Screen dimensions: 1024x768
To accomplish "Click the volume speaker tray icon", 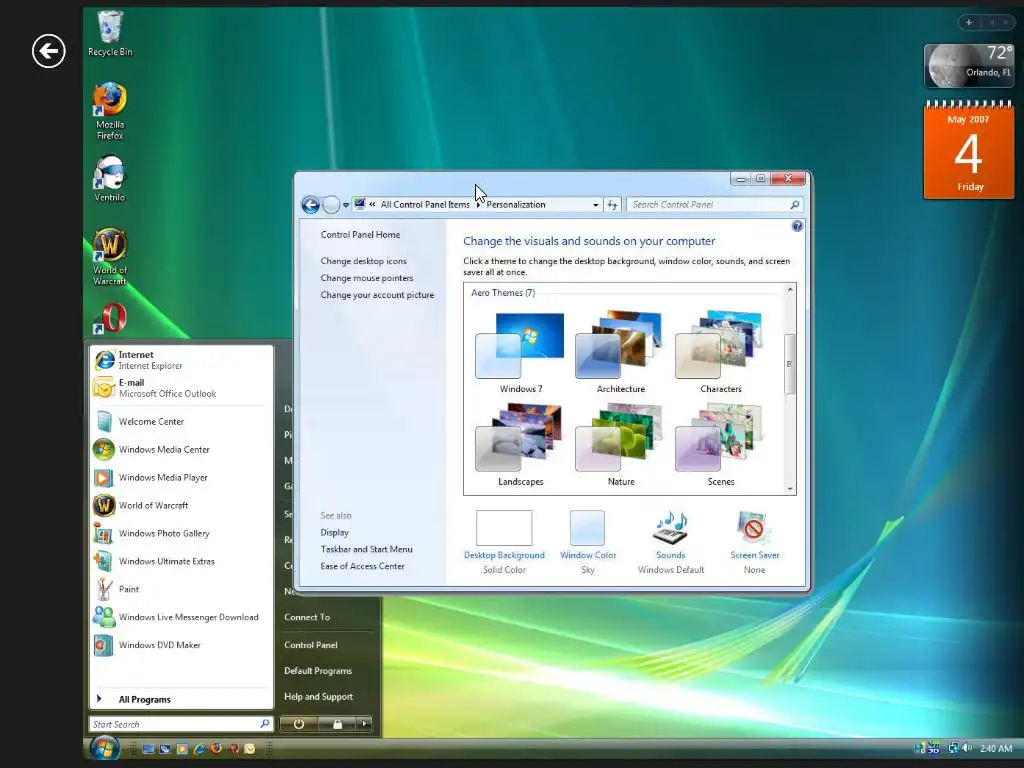I will (967, 748).
